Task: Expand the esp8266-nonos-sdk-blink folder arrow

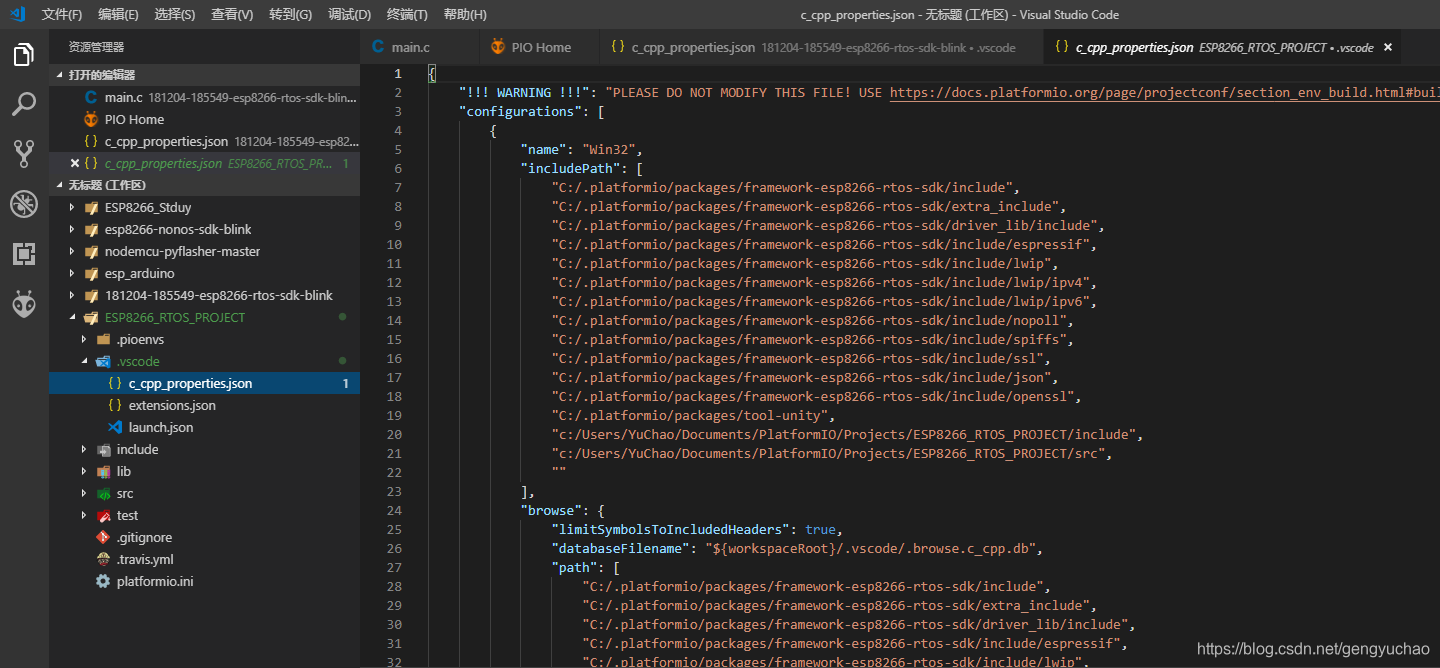Action: [x=72, y=229]
